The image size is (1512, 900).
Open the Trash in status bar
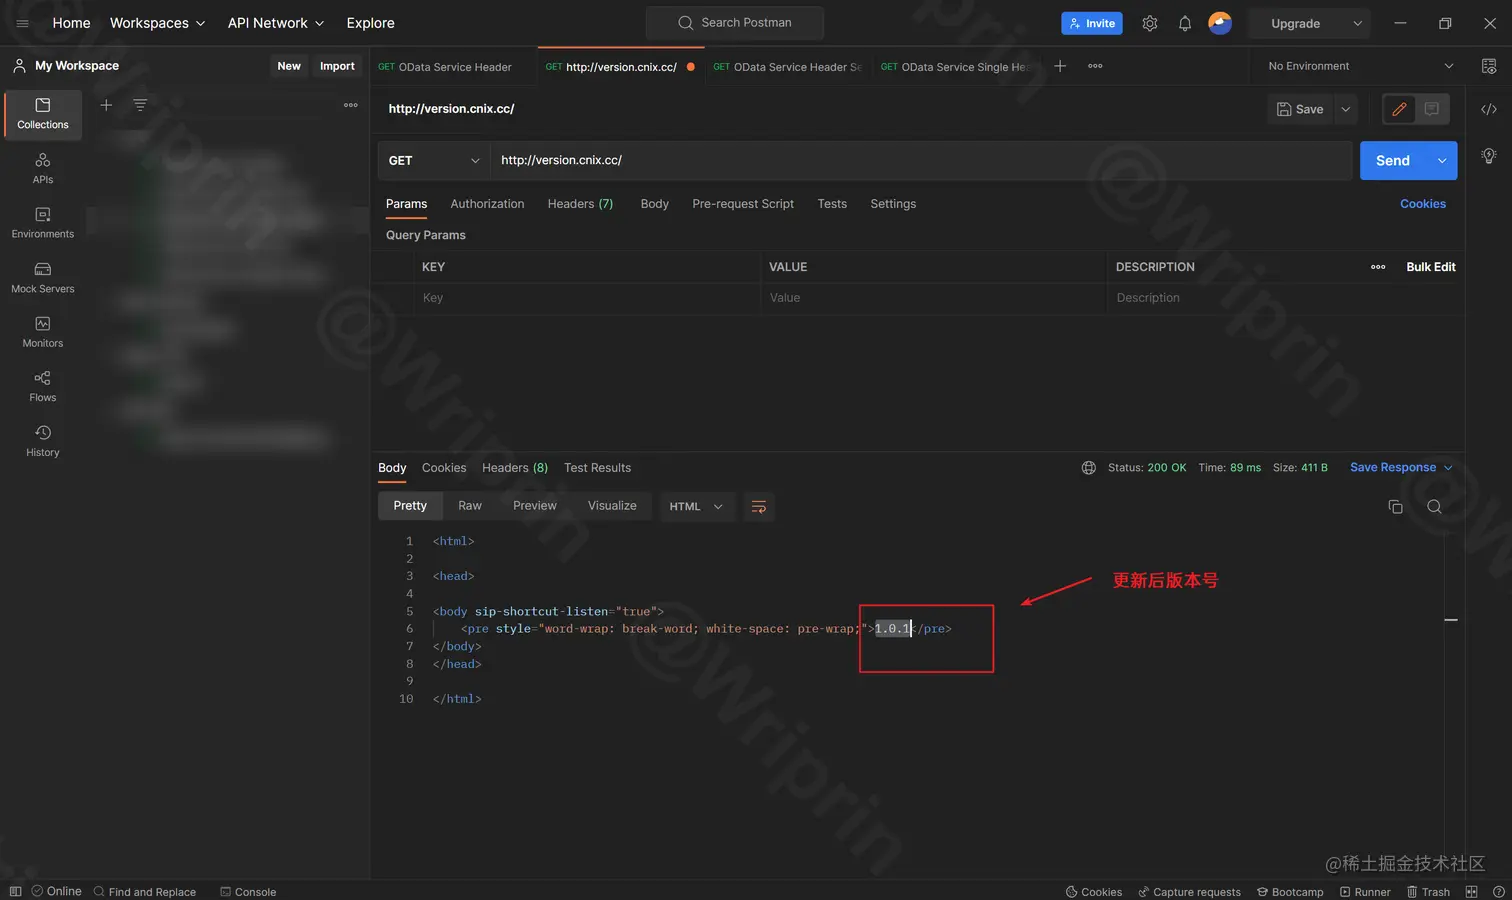1428,892
